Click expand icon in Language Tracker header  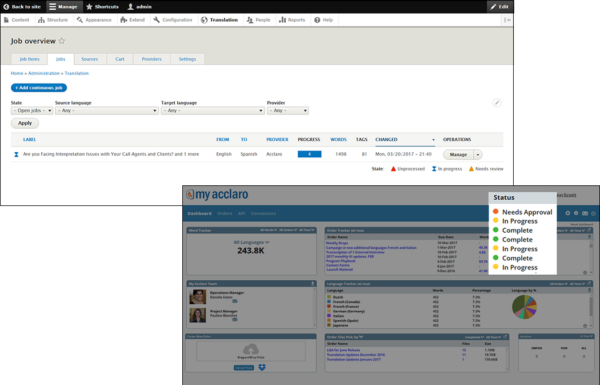click(589, 284)
